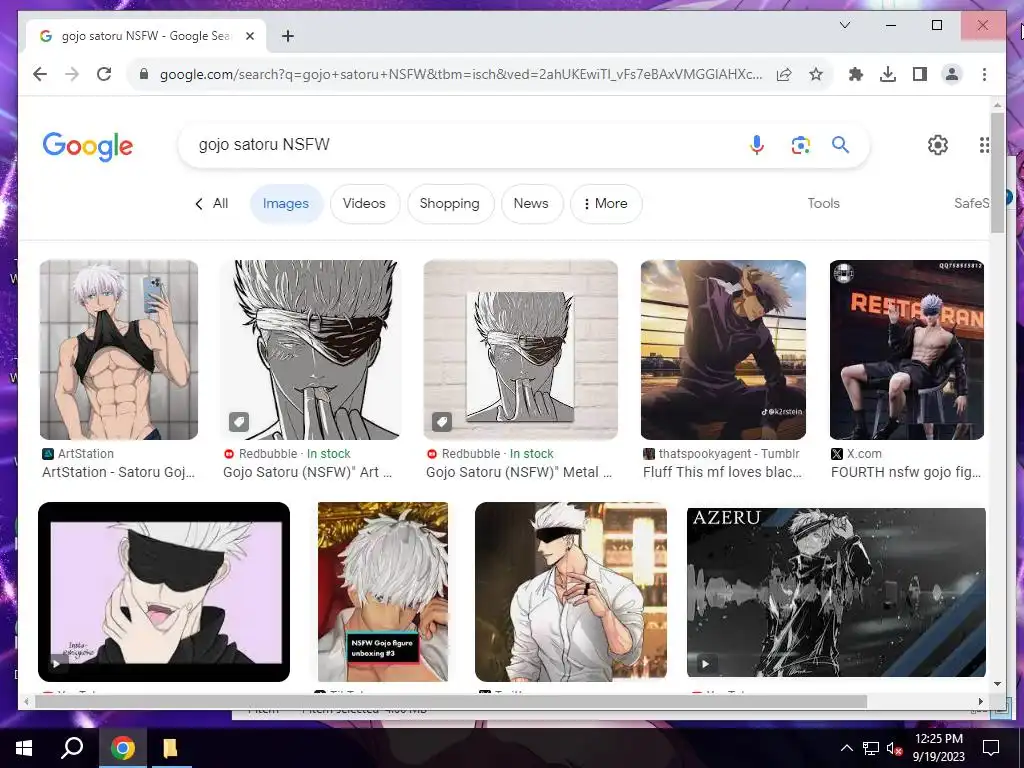Open the Redbubble Art print thumbnail
The width and height of the screenshot is (1024, 768).
(312, 350)
